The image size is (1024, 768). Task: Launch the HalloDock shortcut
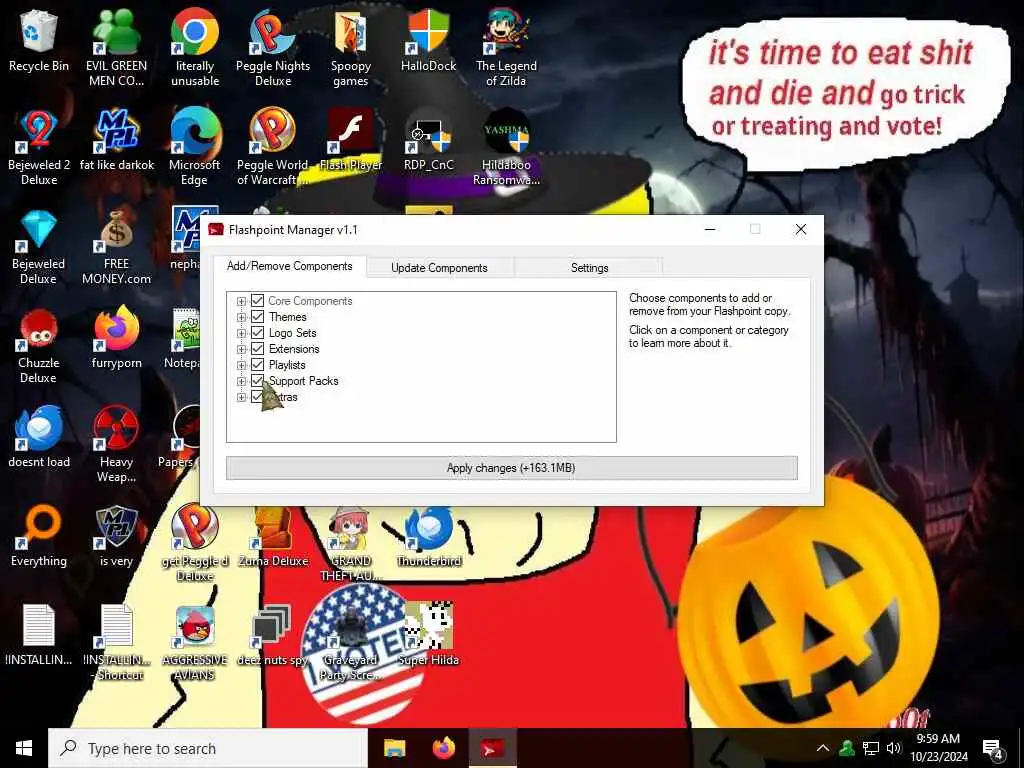[428, 40]
